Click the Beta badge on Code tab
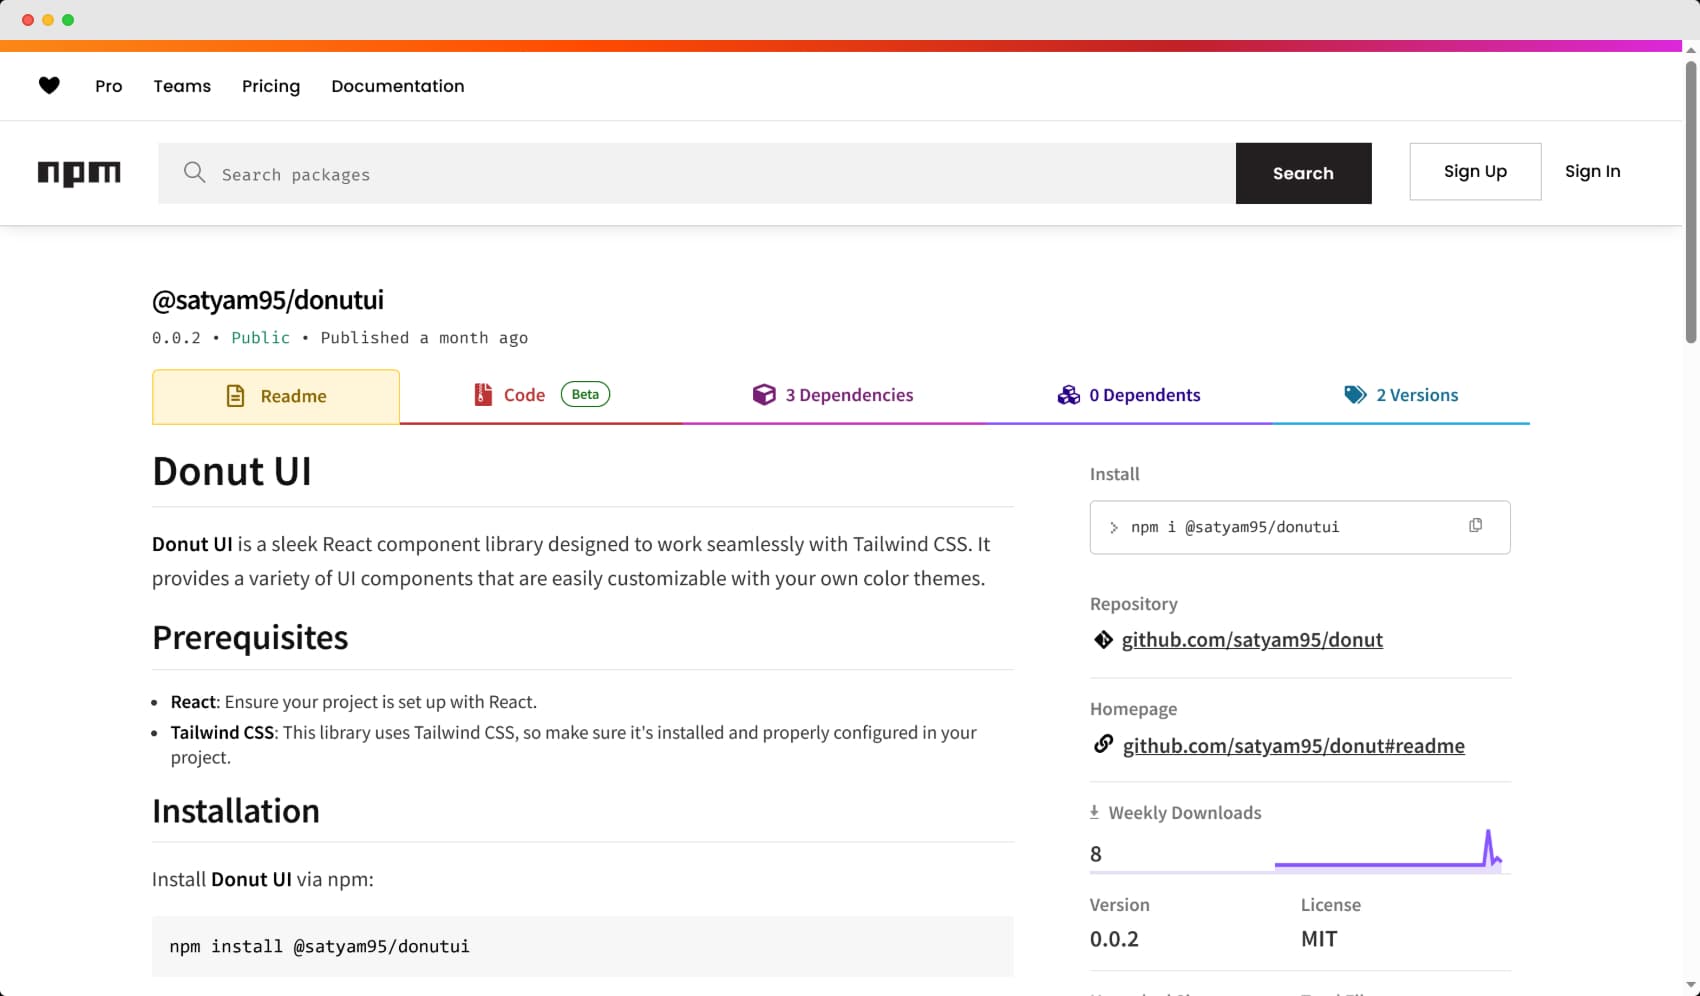 [x=585, y=394]
